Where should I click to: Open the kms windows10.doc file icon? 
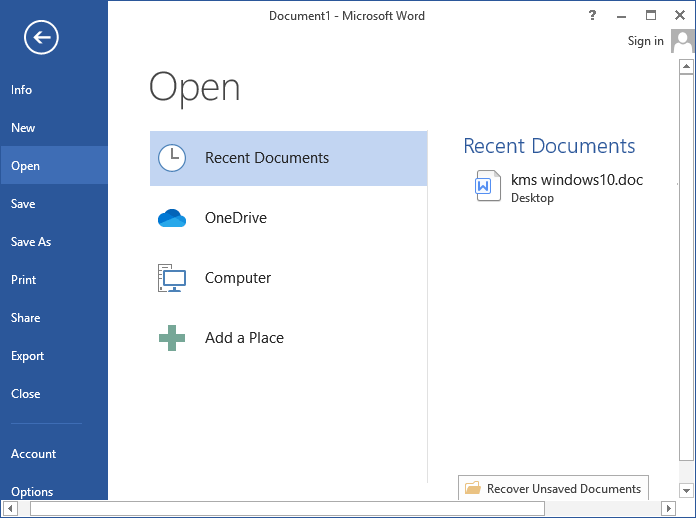(488, 187)
